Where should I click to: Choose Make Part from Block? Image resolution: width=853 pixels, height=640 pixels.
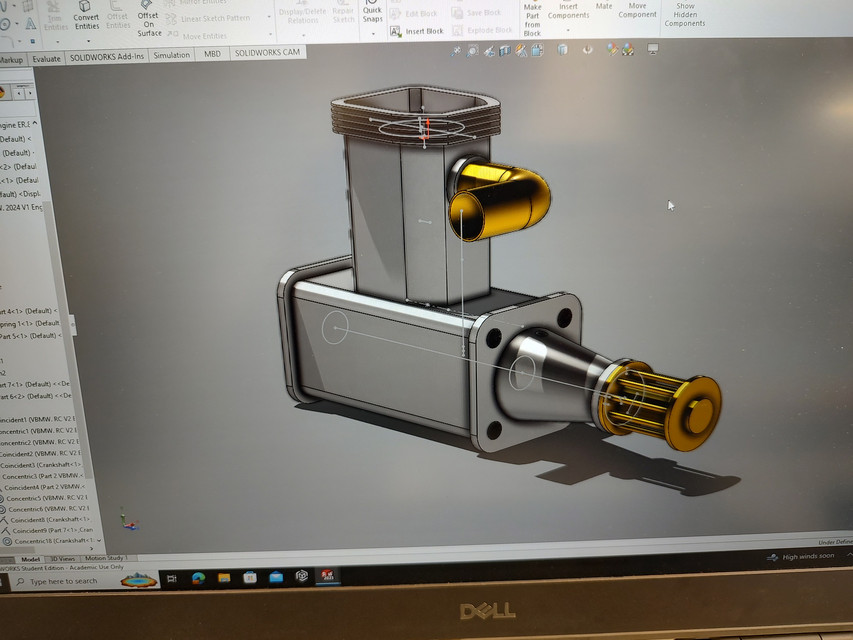click(533, 16)
